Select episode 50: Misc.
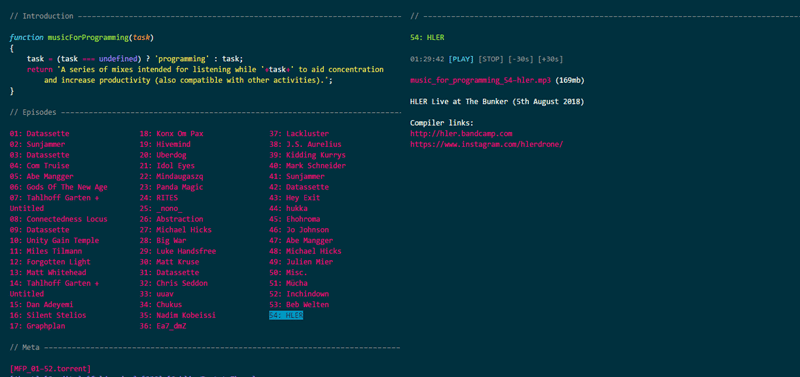Viewport: 800px width, 377px height. pos(288,273)
